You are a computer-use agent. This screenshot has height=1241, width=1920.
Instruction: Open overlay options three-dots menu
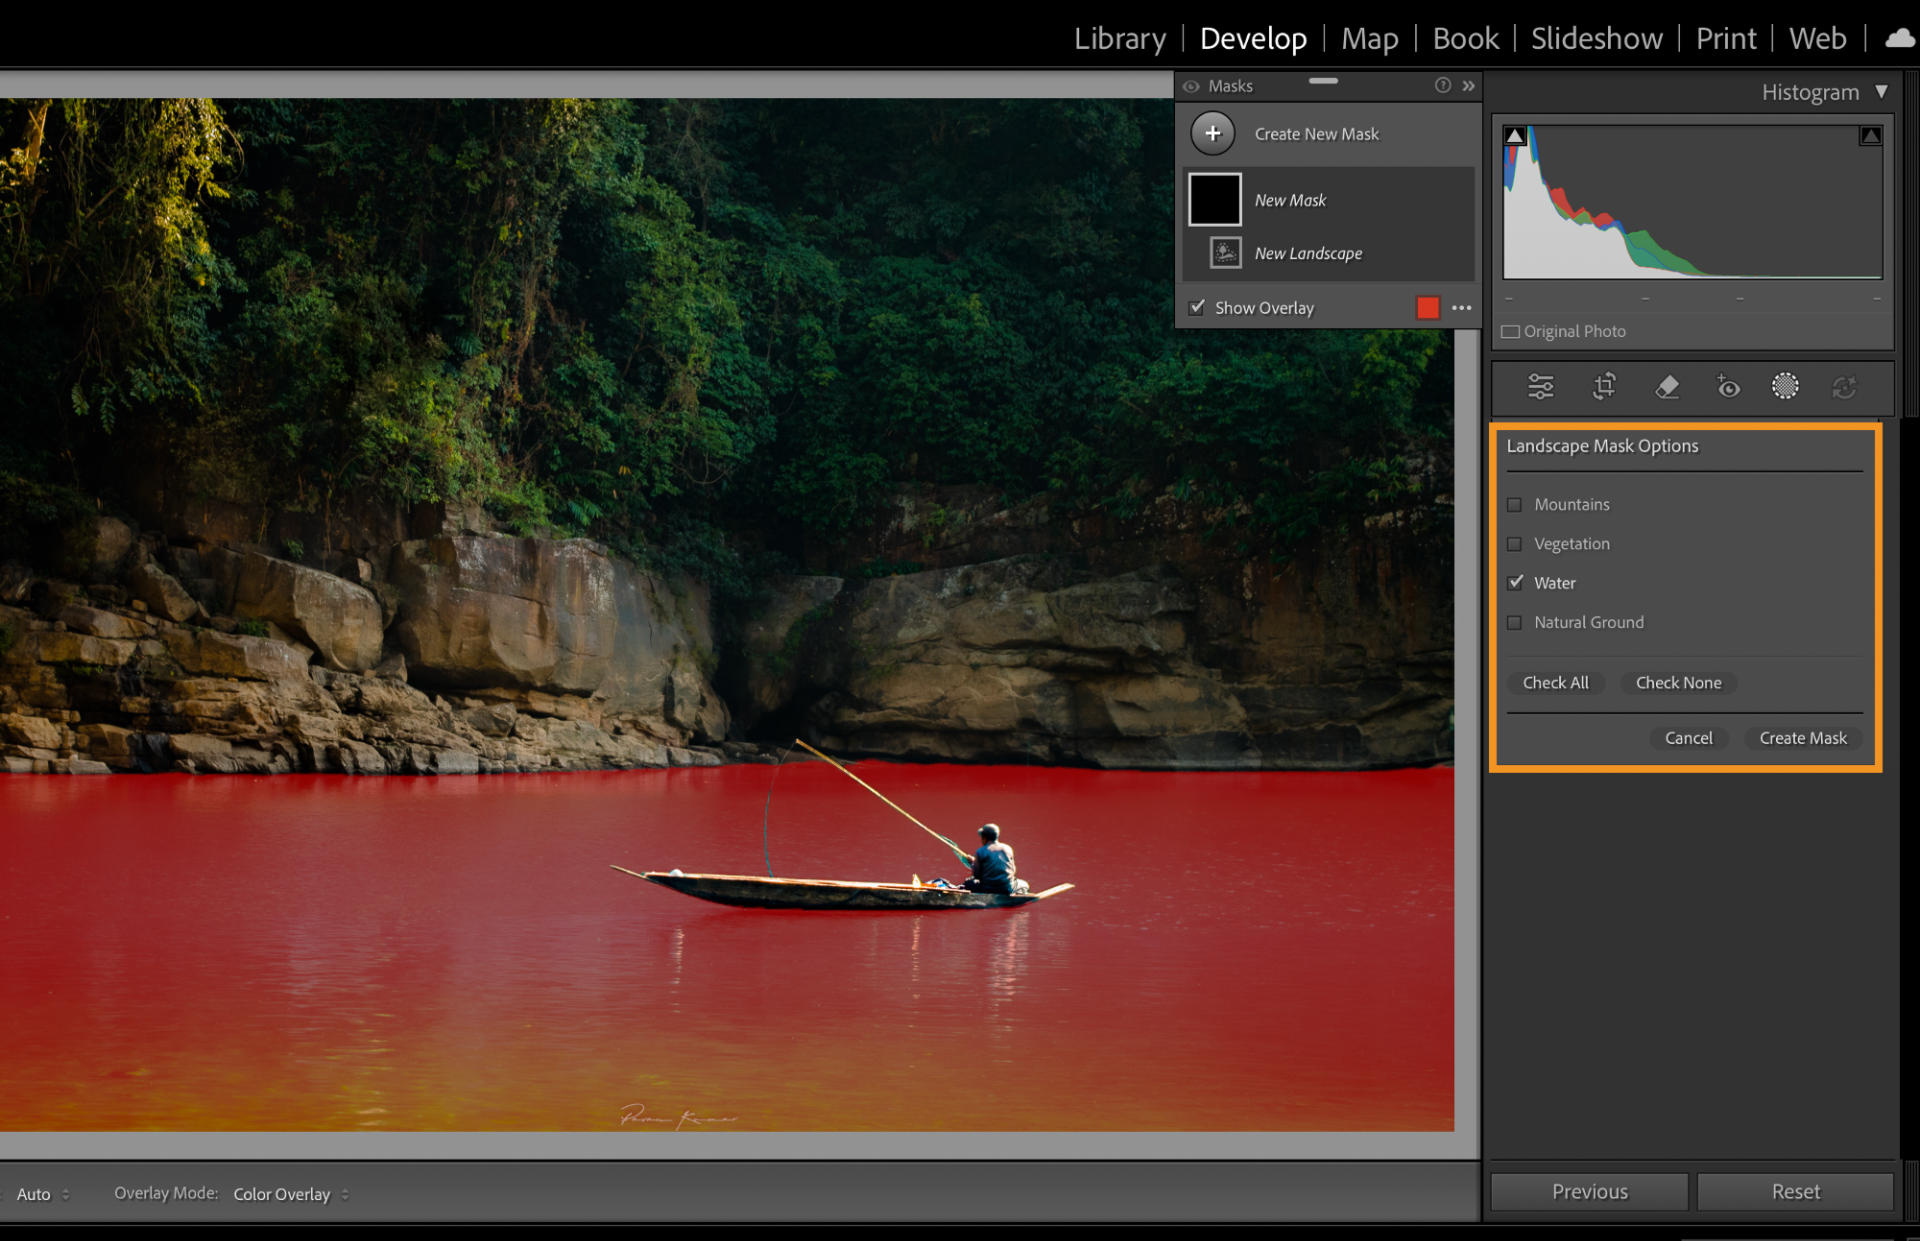[1461, 308]
